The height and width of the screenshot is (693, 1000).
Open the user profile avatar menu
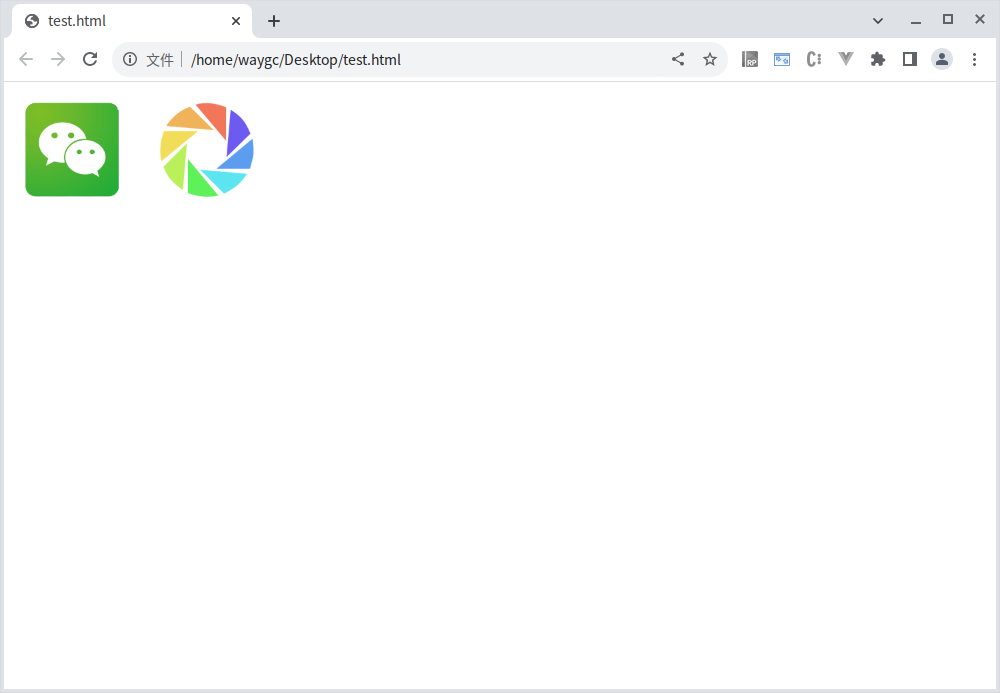pyautogui.click(x=942, y=59)
